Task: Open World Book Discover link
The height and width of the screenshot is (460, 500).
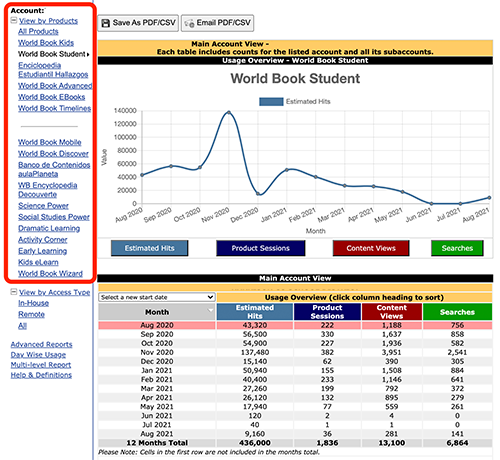Action: 53,154
